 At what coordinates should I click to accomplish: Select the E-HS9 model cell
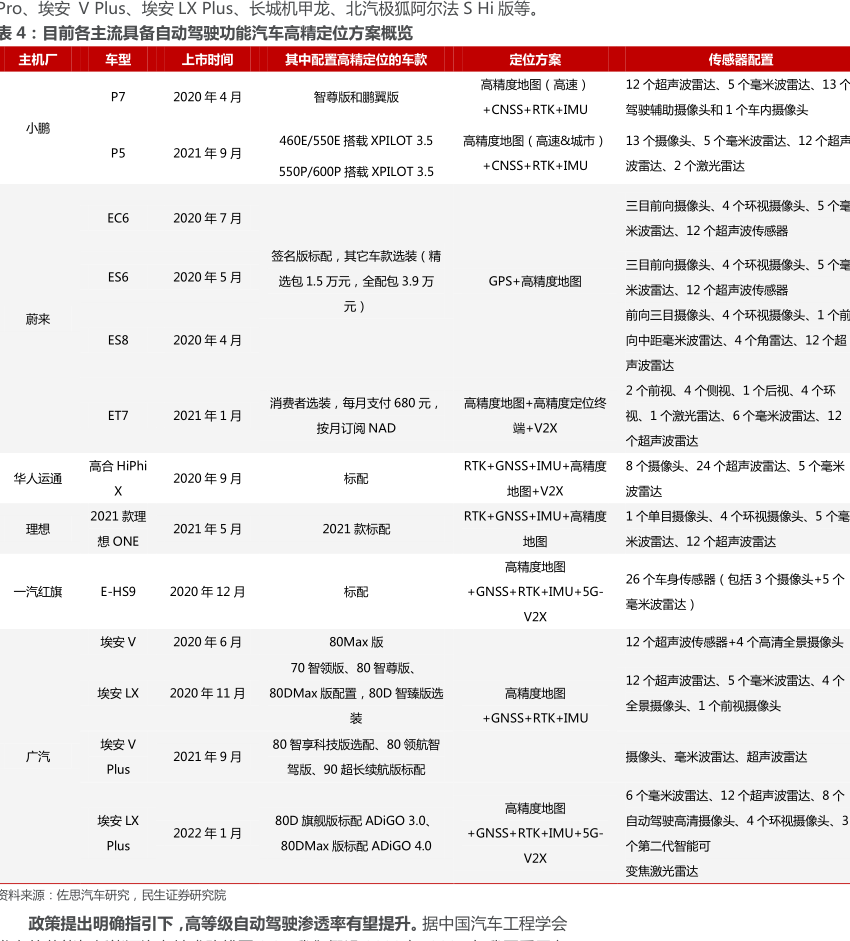click(x=118, y=592)
